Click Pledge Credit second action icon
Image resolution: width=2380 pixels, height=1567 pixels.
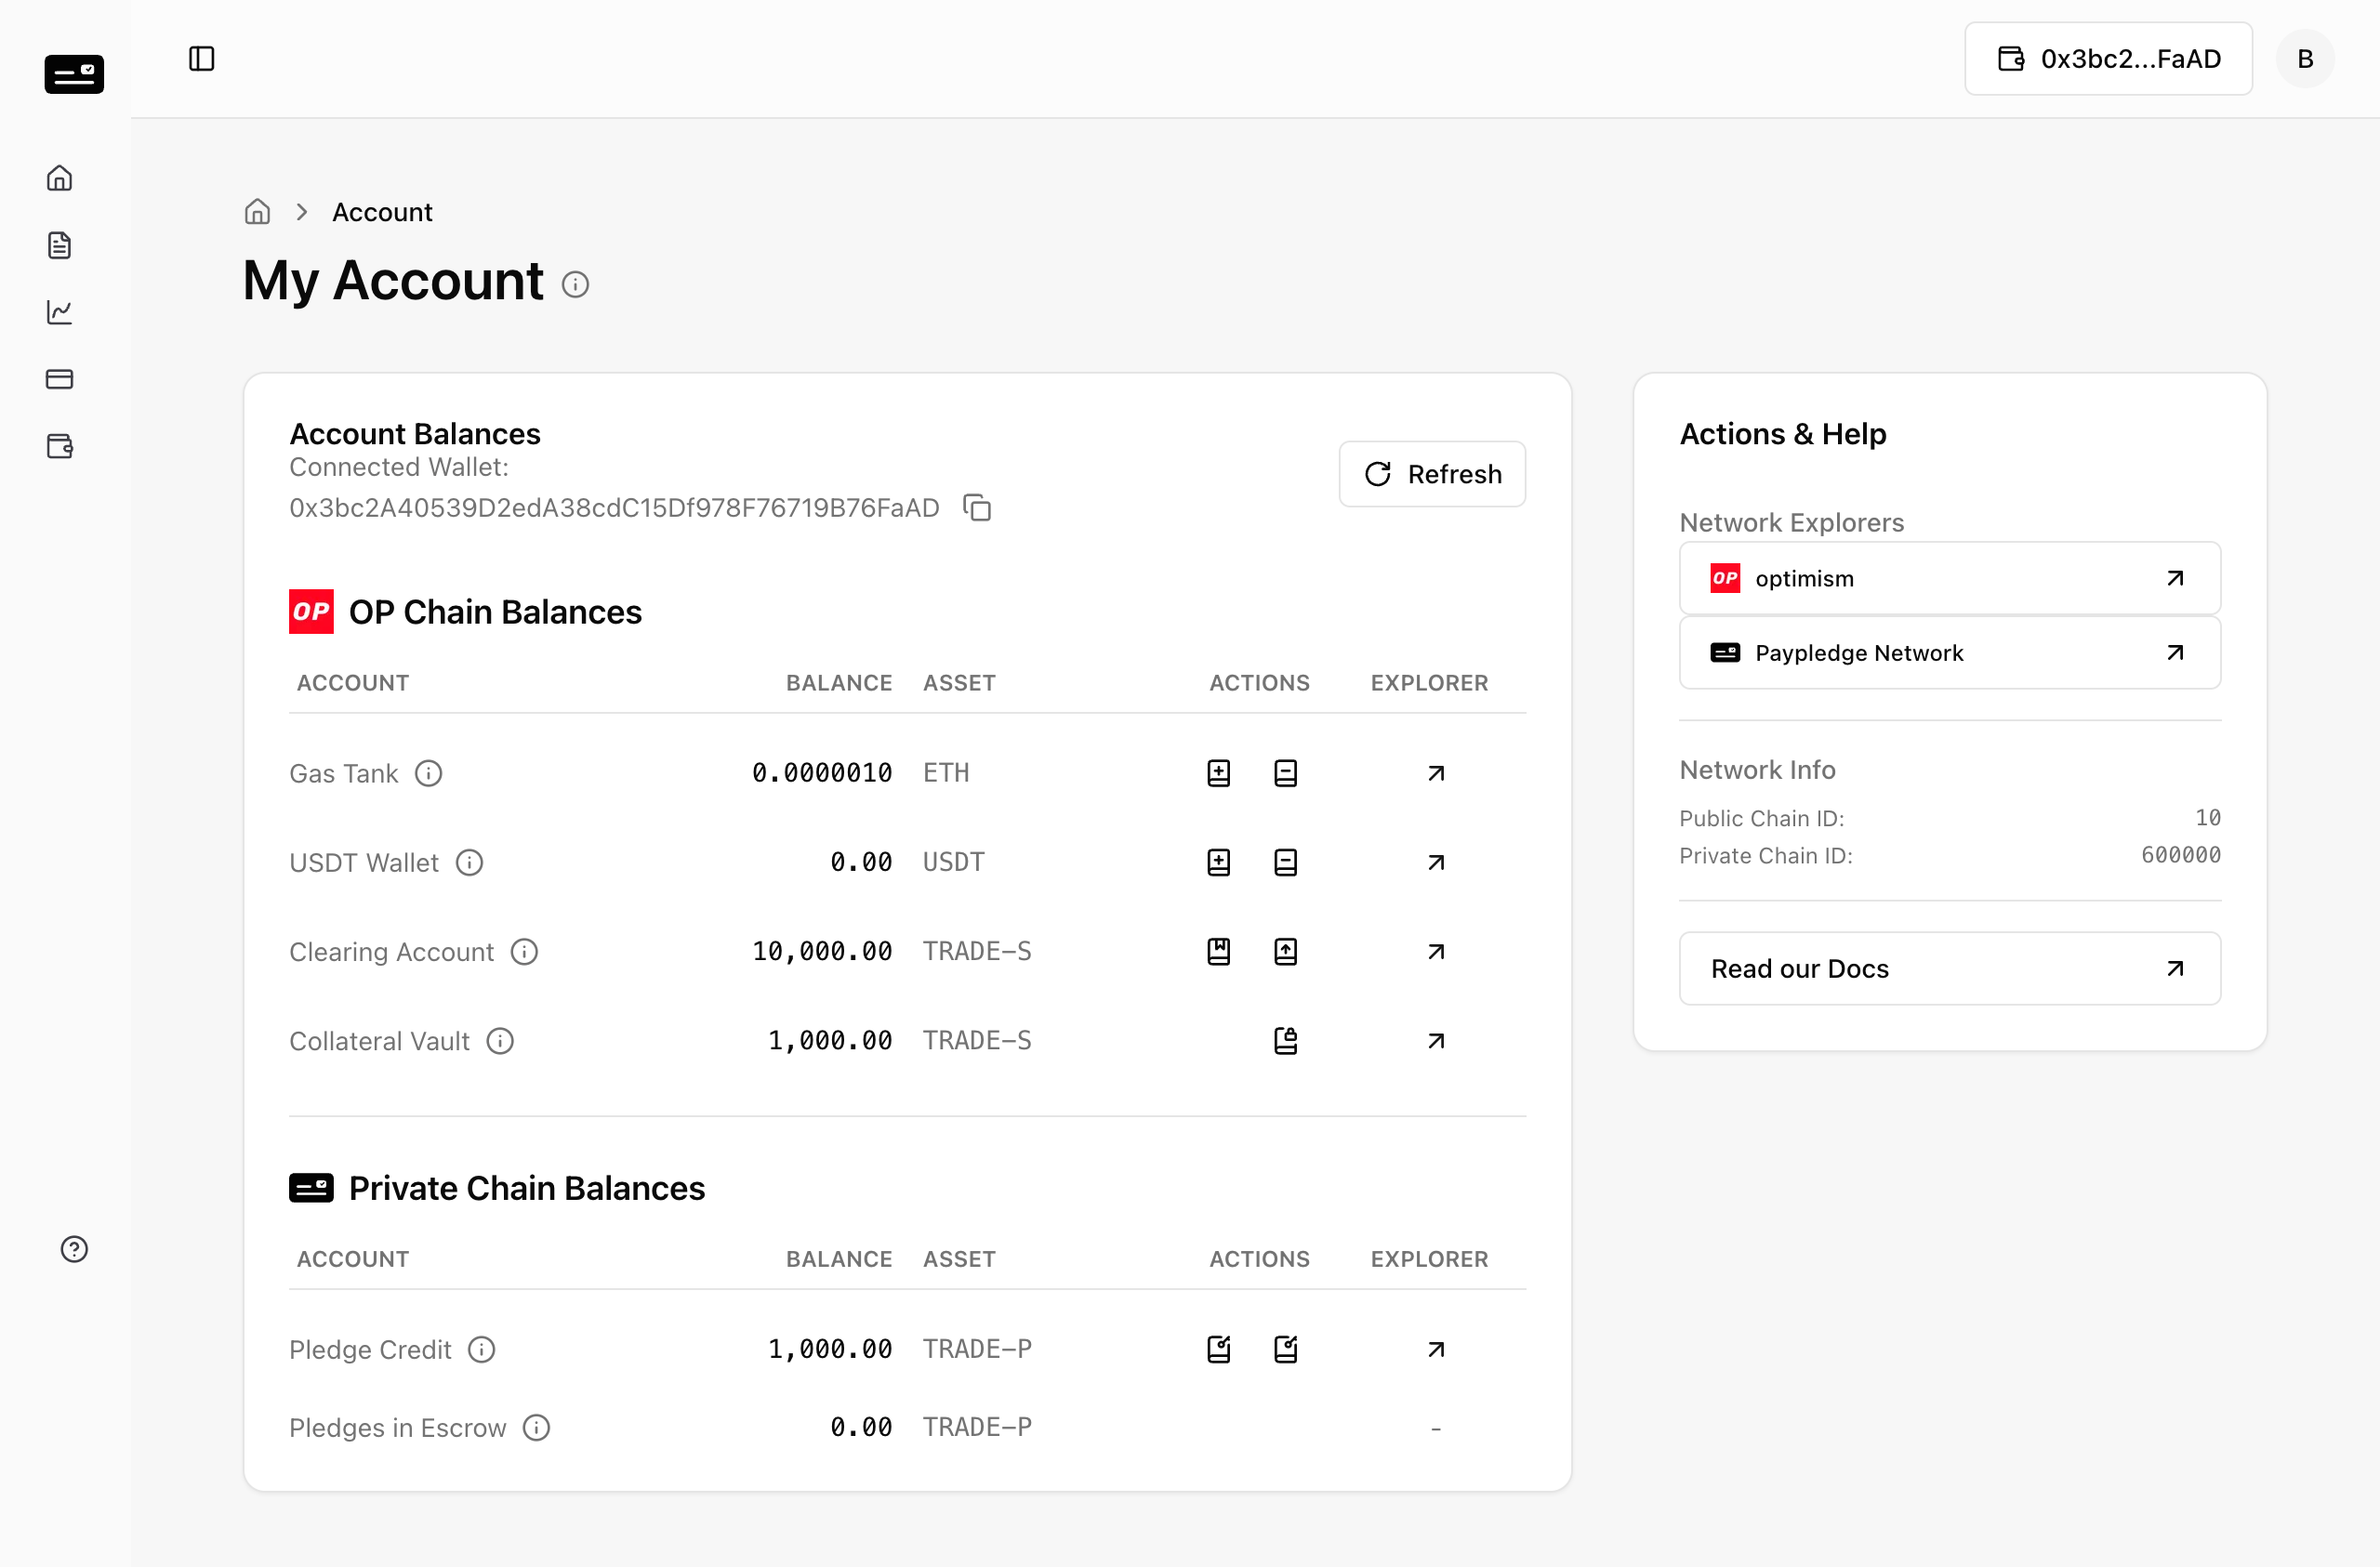point(1286,1349)
